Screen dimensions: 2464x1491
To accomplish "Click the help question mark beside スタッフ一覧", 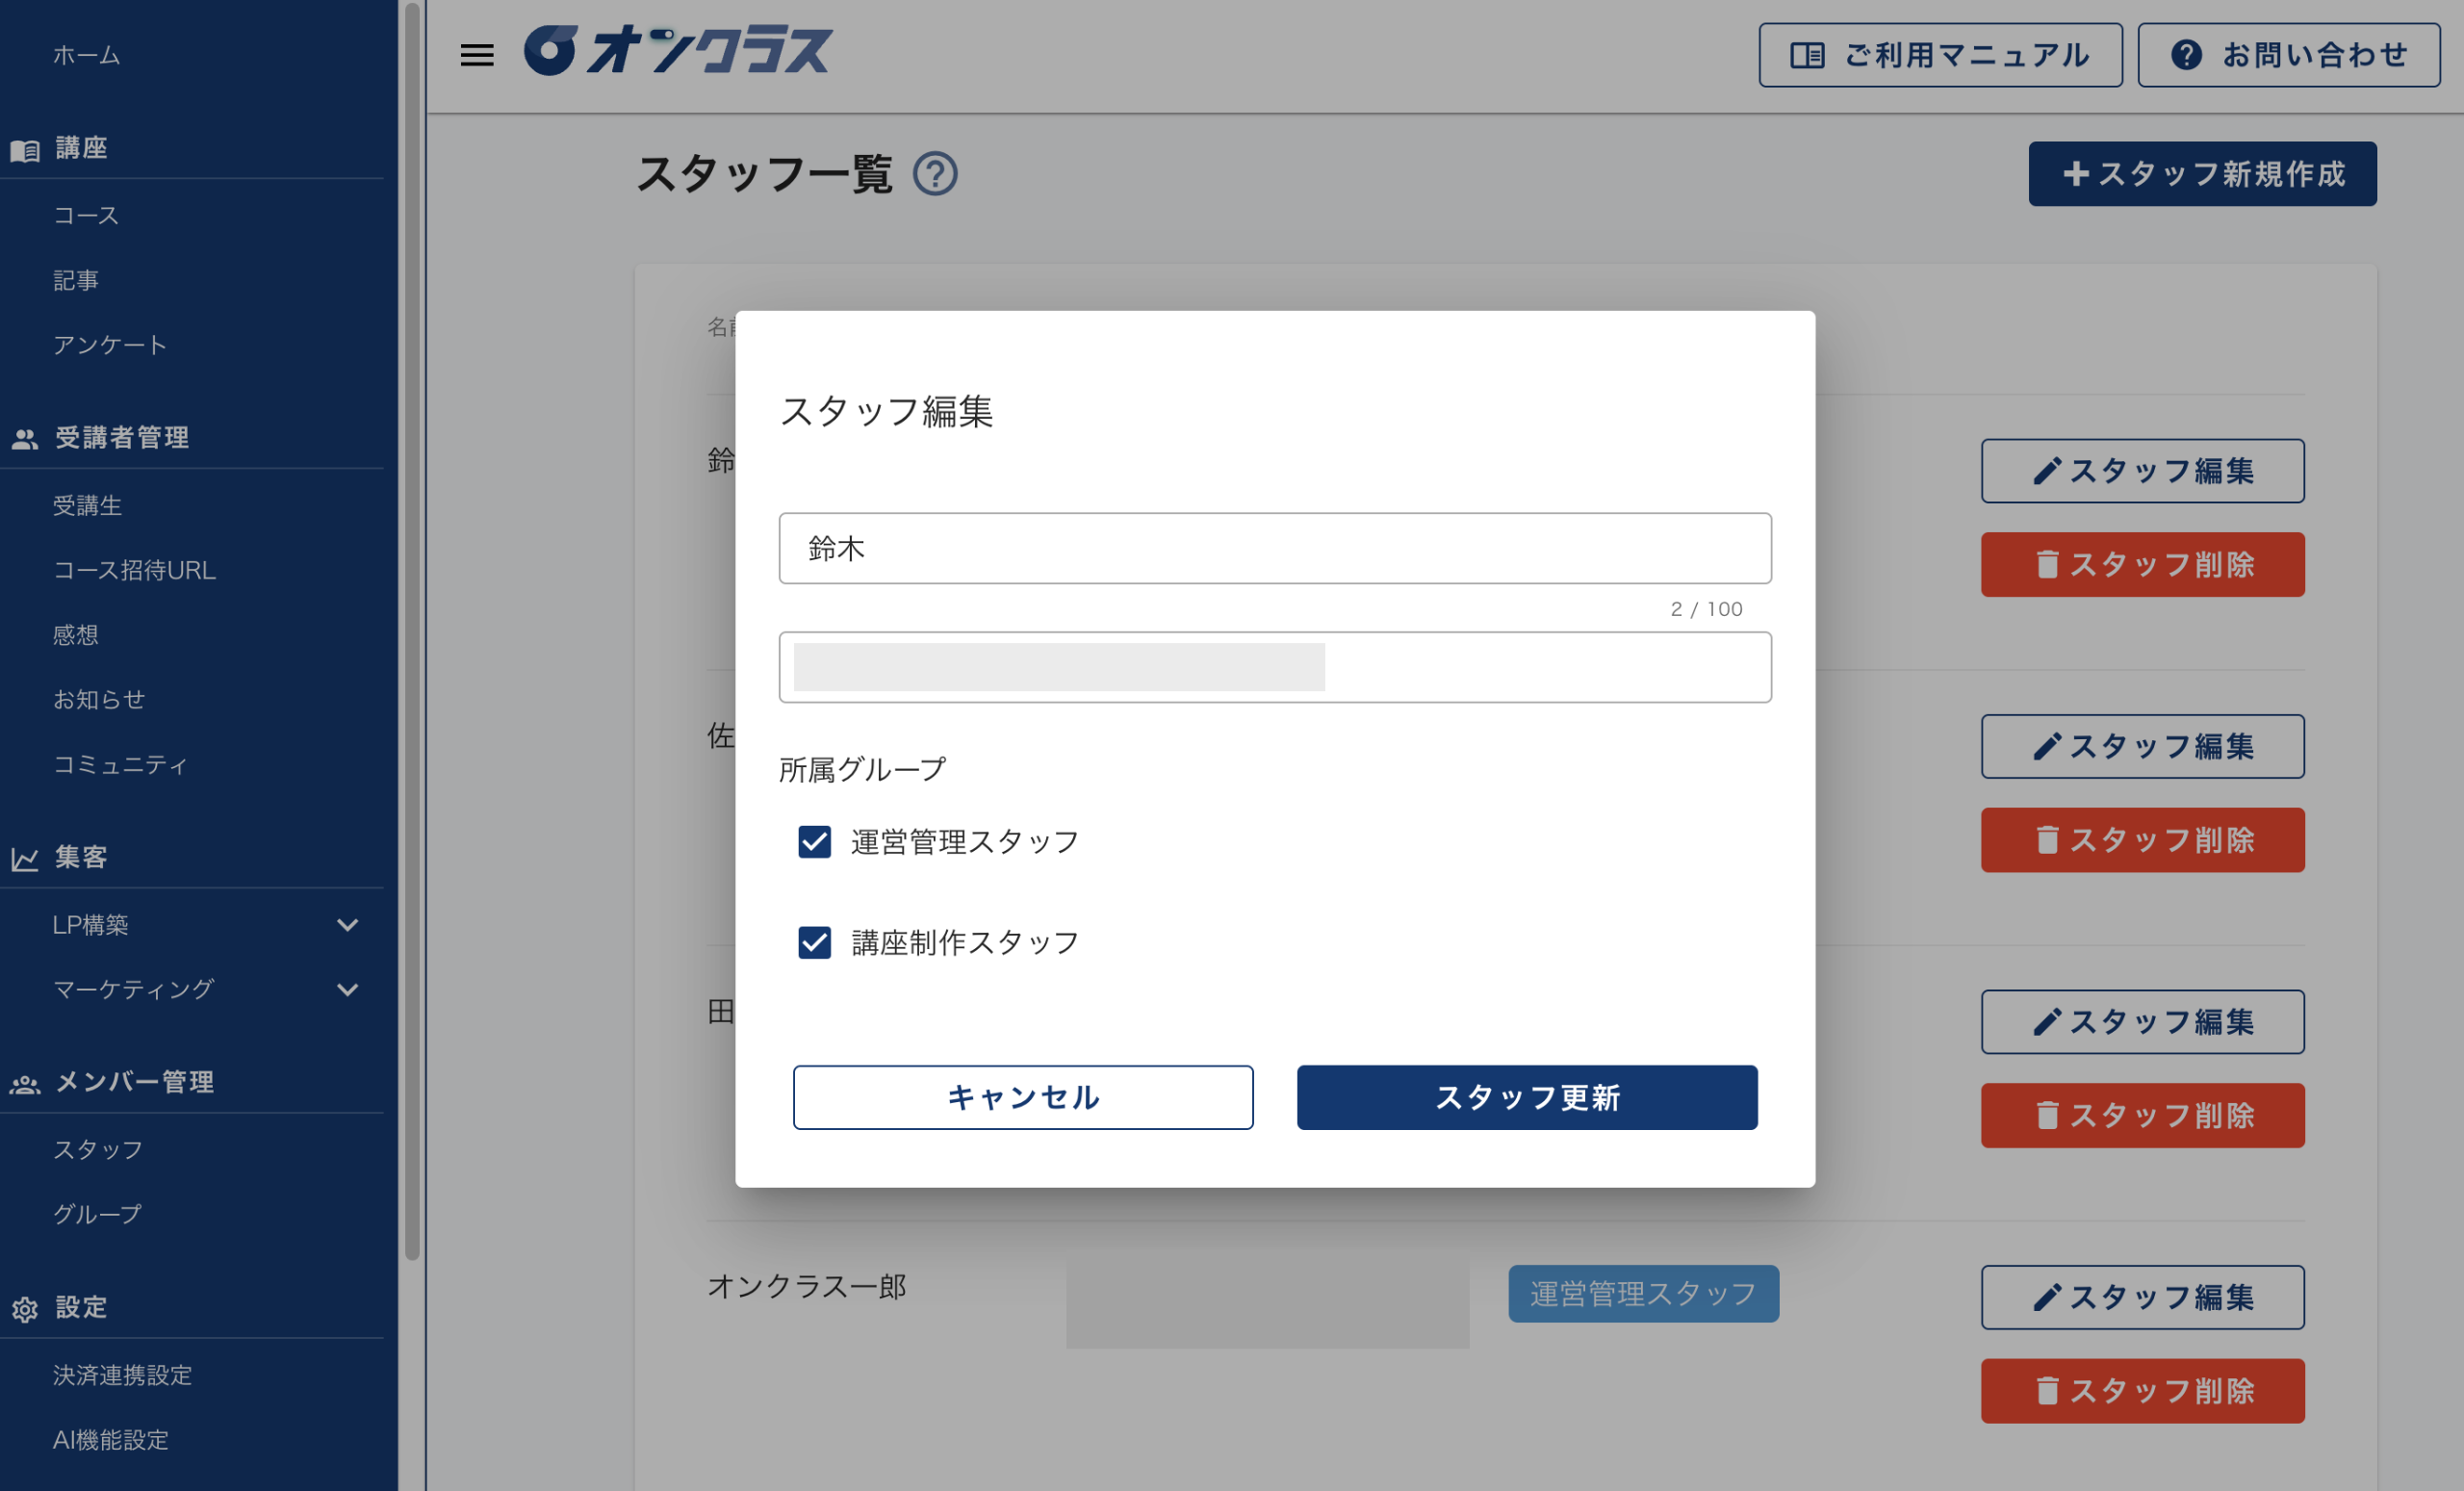I will click(935, 174).
